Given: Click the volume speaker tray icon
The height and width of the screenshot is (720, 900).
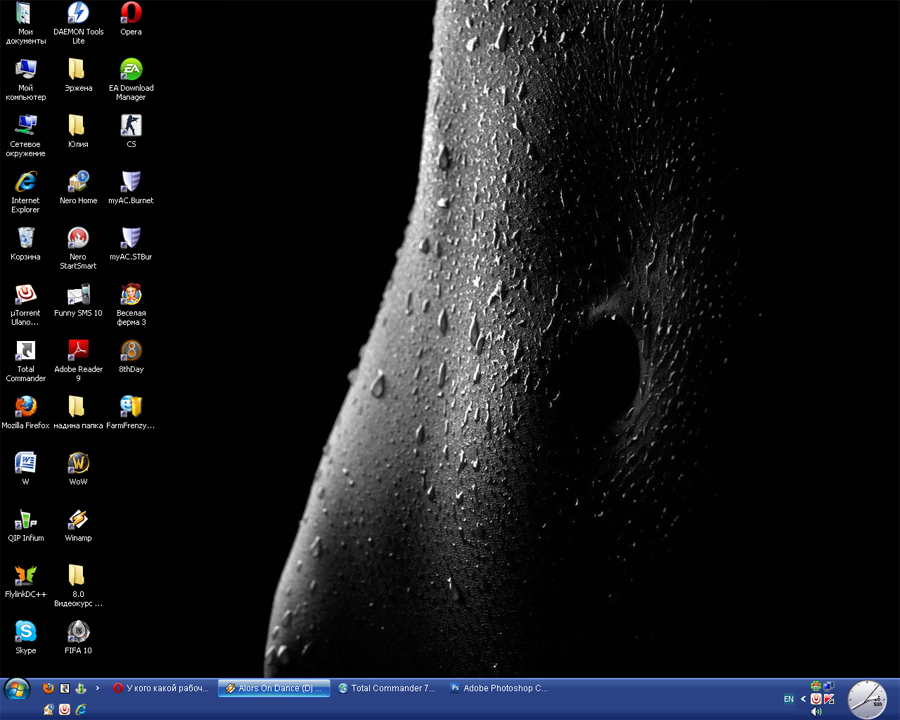Looking at the screenshot, I should coord(817,711).
